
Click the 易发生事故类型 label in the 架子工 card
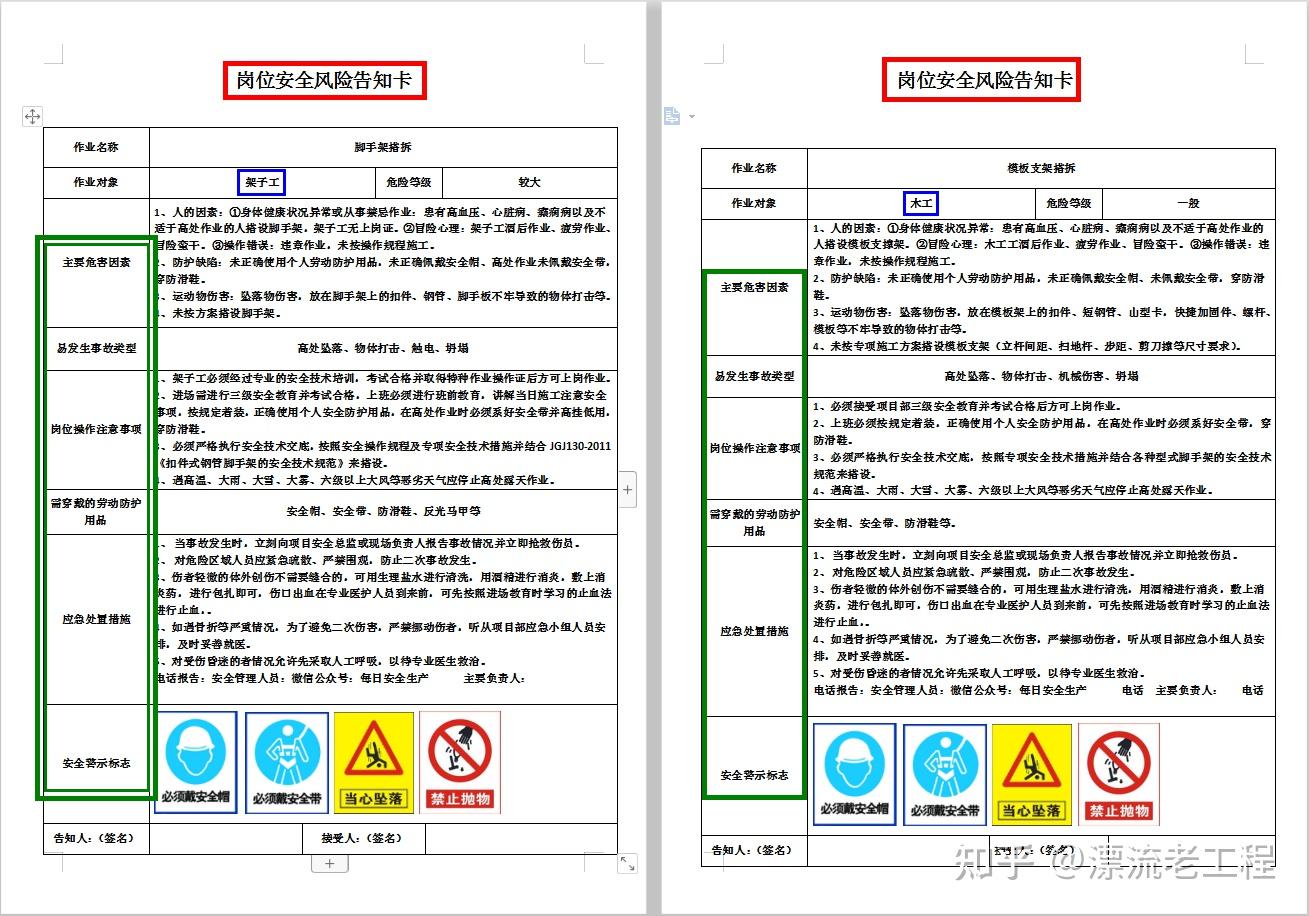[96, 349]
